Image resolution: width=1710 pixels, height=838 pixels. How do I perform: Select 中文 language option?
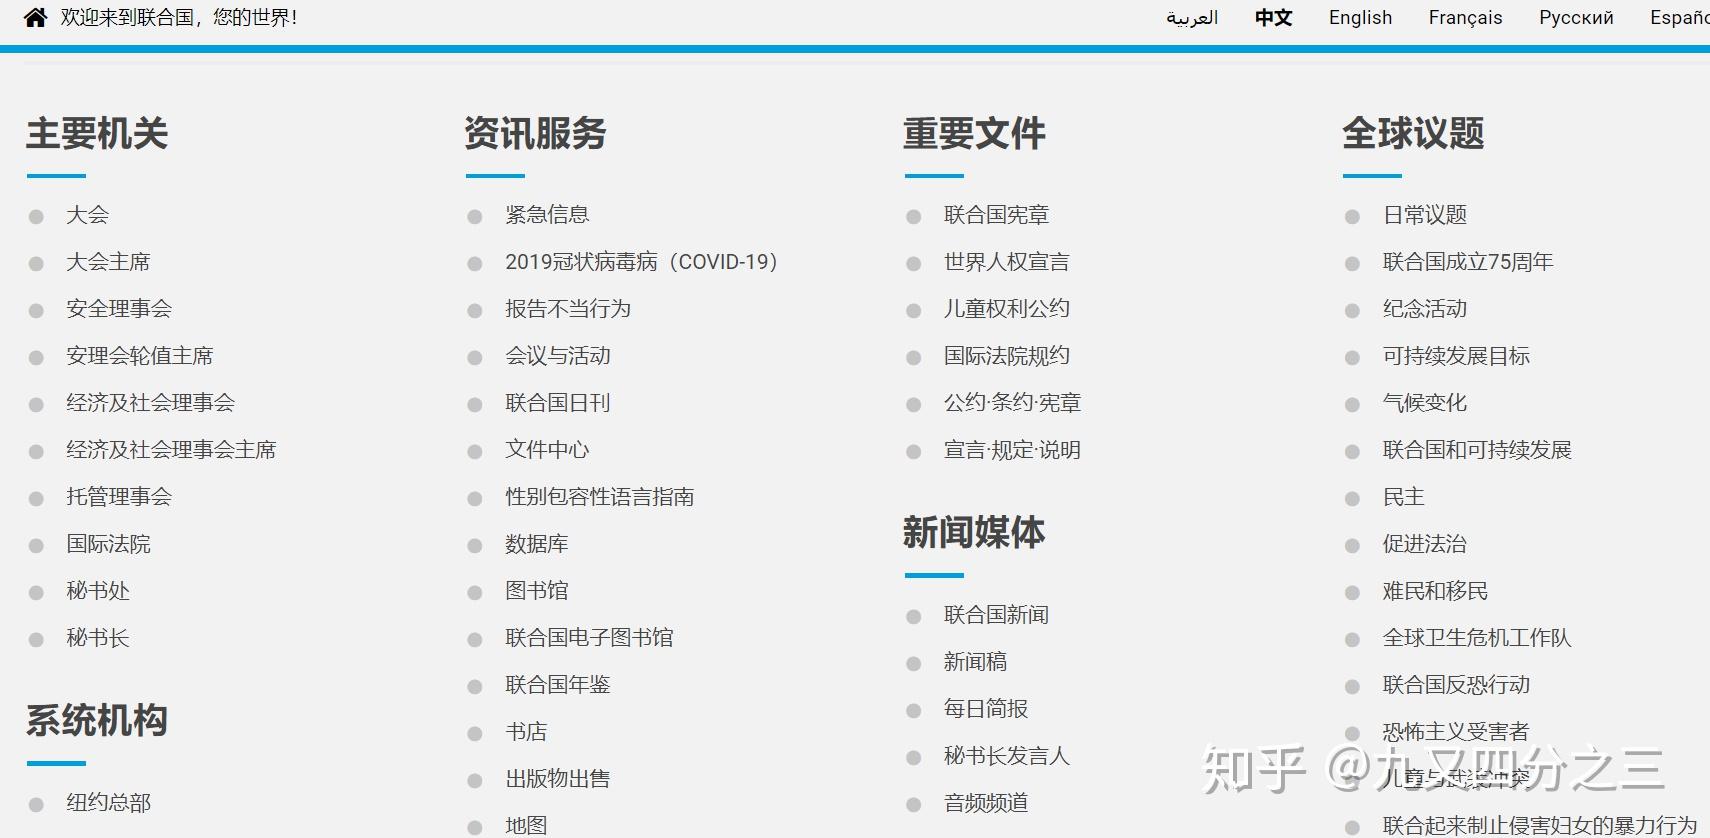coord(1274,18)
